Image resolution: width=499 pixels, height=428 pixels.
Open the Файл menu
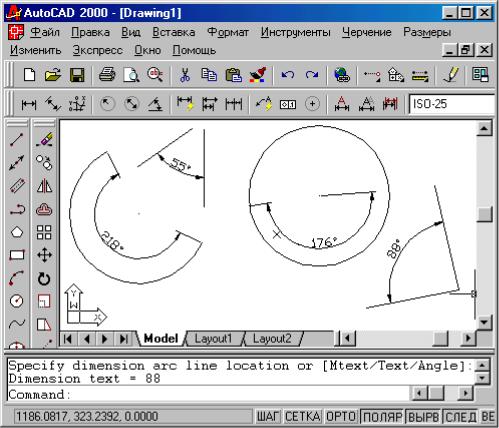click(x=45, y=32)
